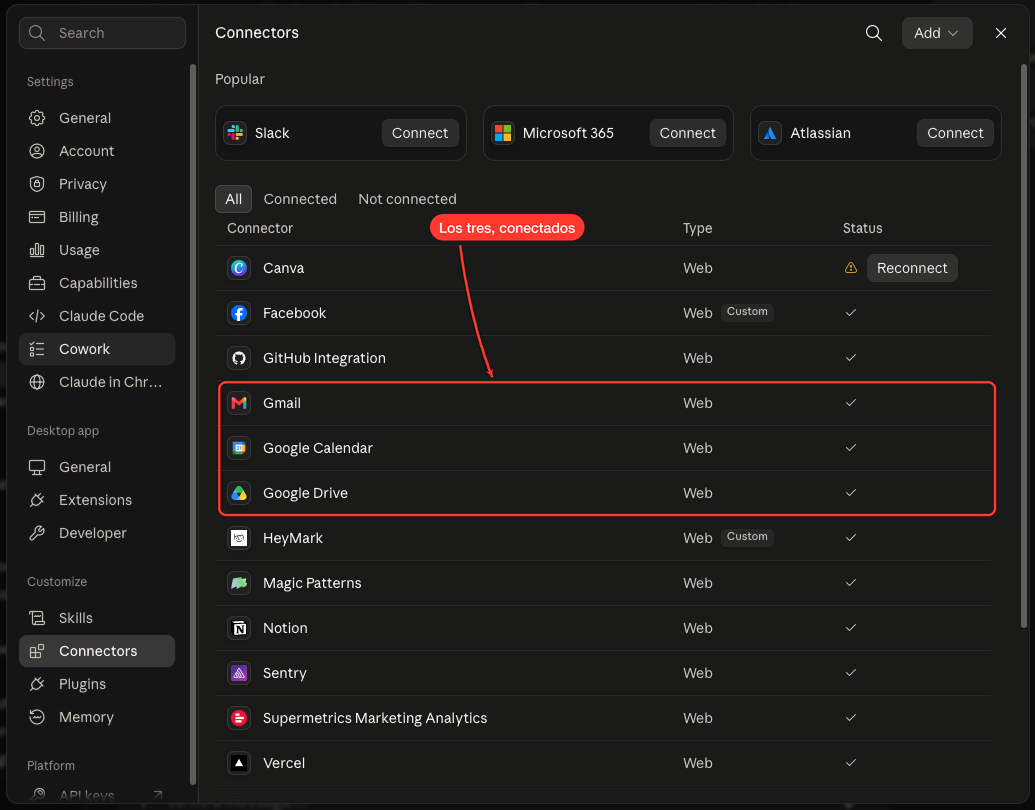Click the connectors list scrollbar
This screenshot has width=1035, height=810.
1024,345
